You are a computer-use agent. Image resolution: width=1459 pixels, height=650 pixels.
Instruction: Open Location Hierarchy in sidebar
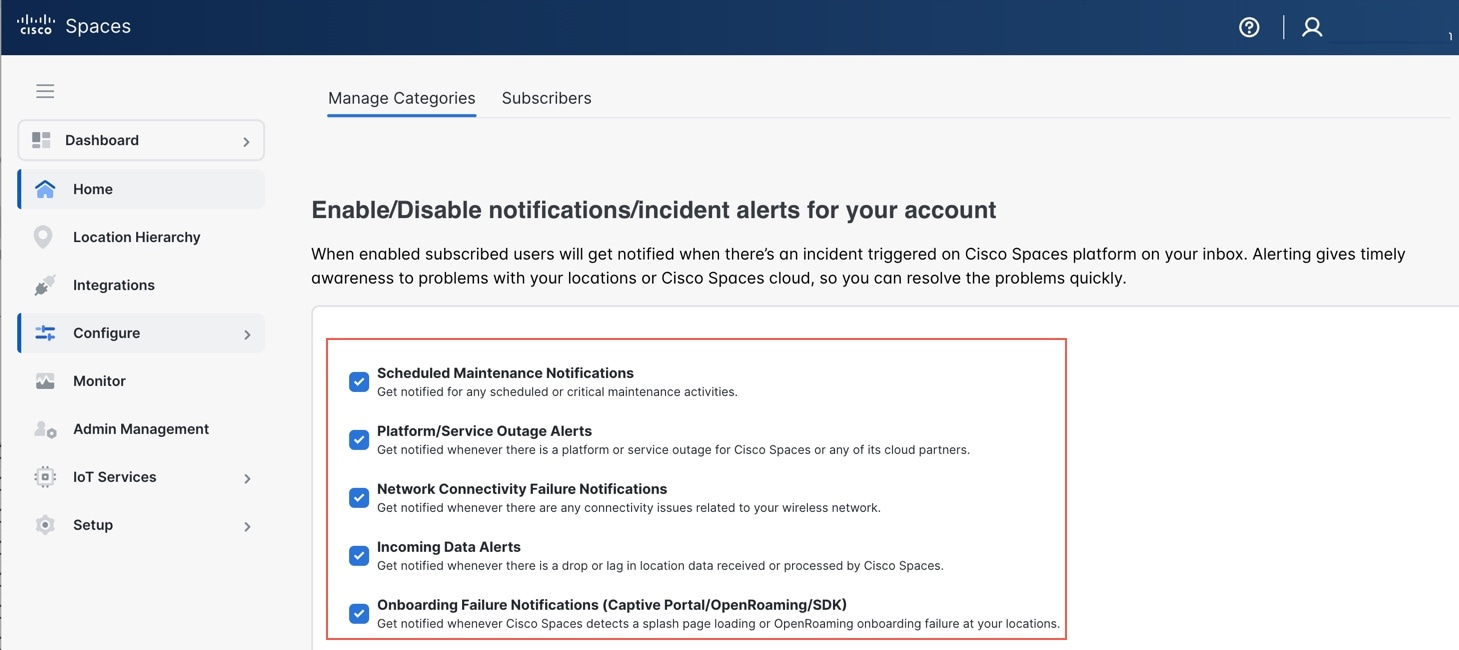click(x=141, y=237)
